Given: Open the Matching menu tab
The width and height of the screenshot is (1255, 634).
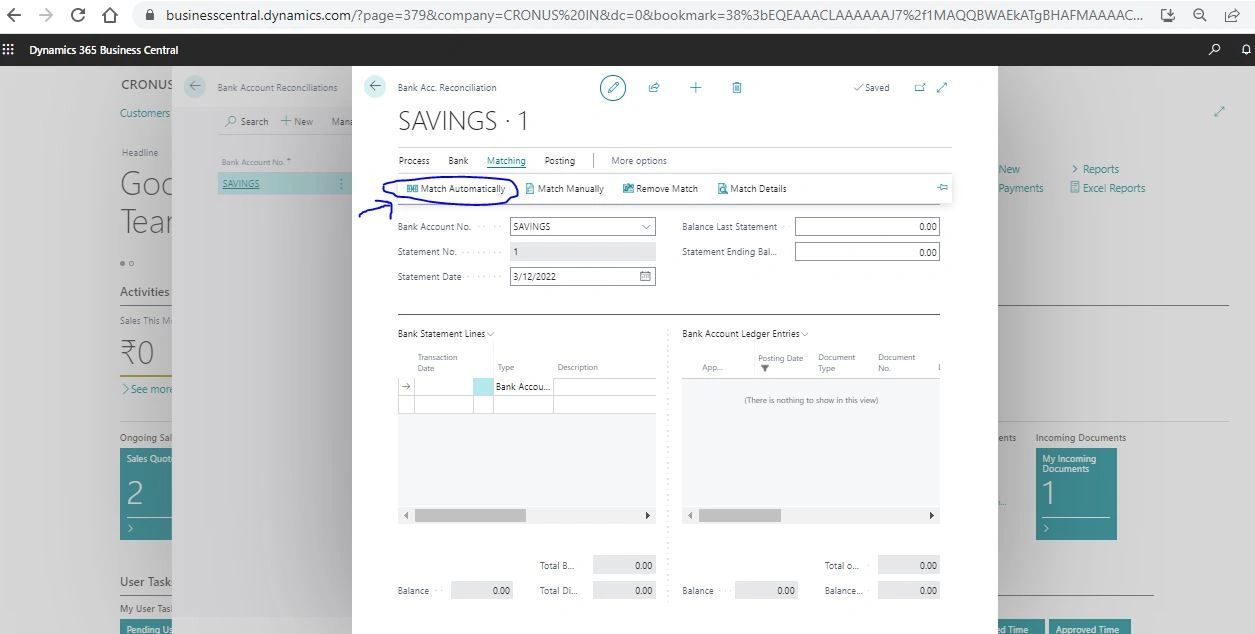Looking at the screenshot, I should pyautogui.click(x=506, y=160).
